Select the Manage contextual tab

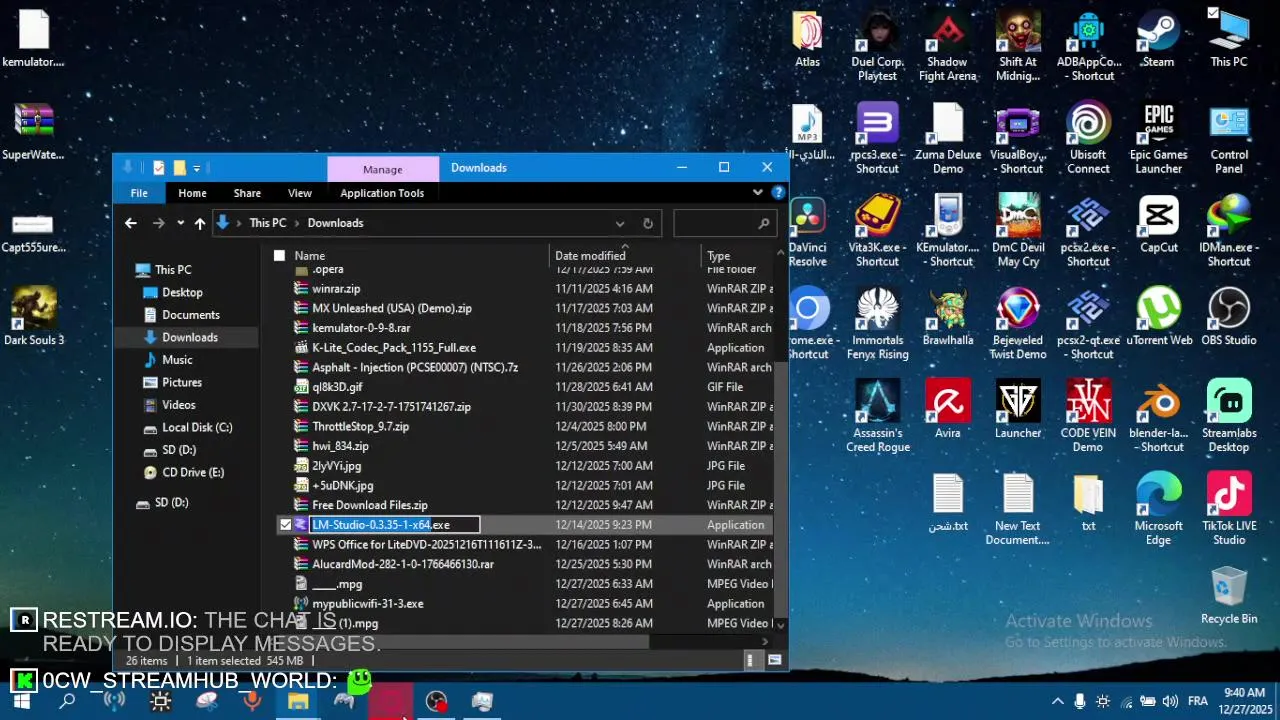click(383, 169)
